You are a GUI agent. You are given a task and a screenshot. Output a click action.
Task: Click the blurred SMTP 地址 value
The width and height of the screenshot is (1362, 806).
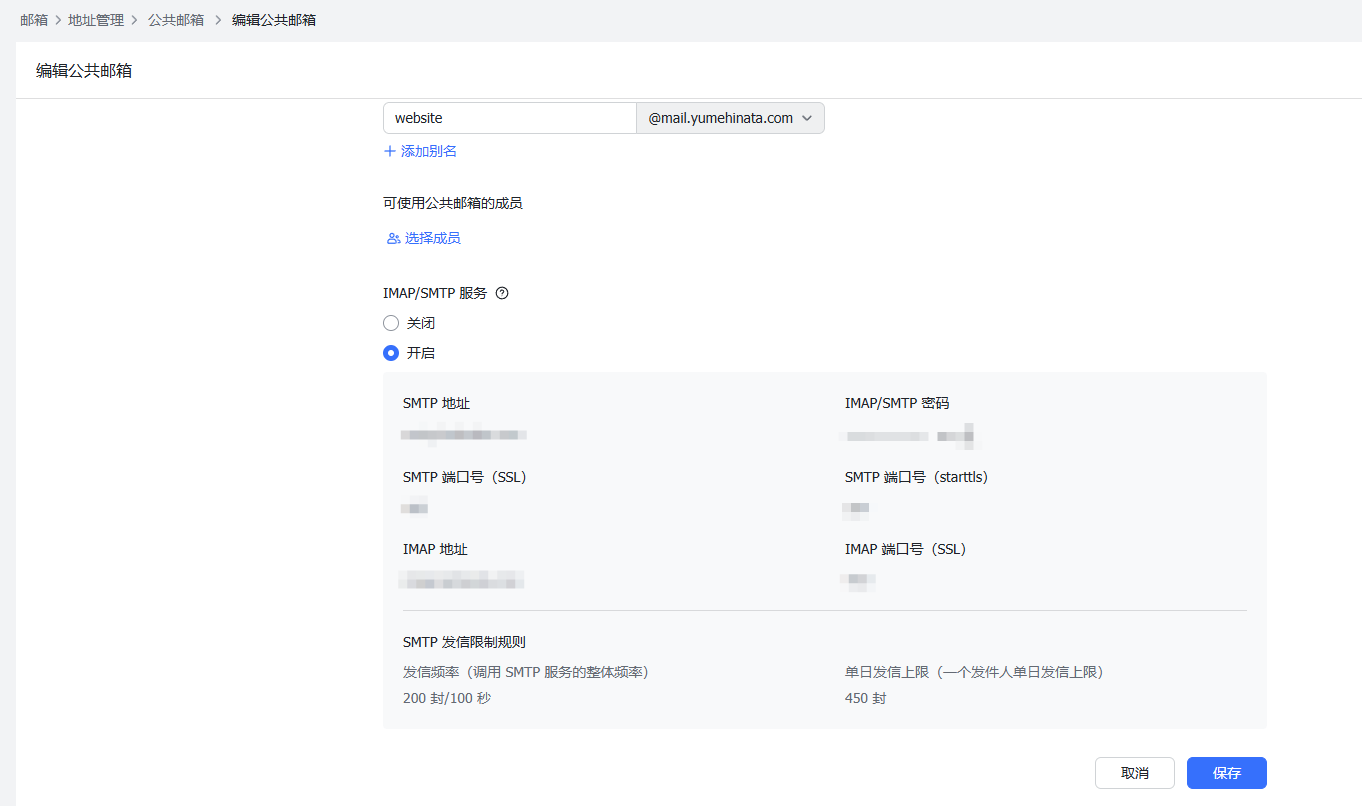coord(464,435)
